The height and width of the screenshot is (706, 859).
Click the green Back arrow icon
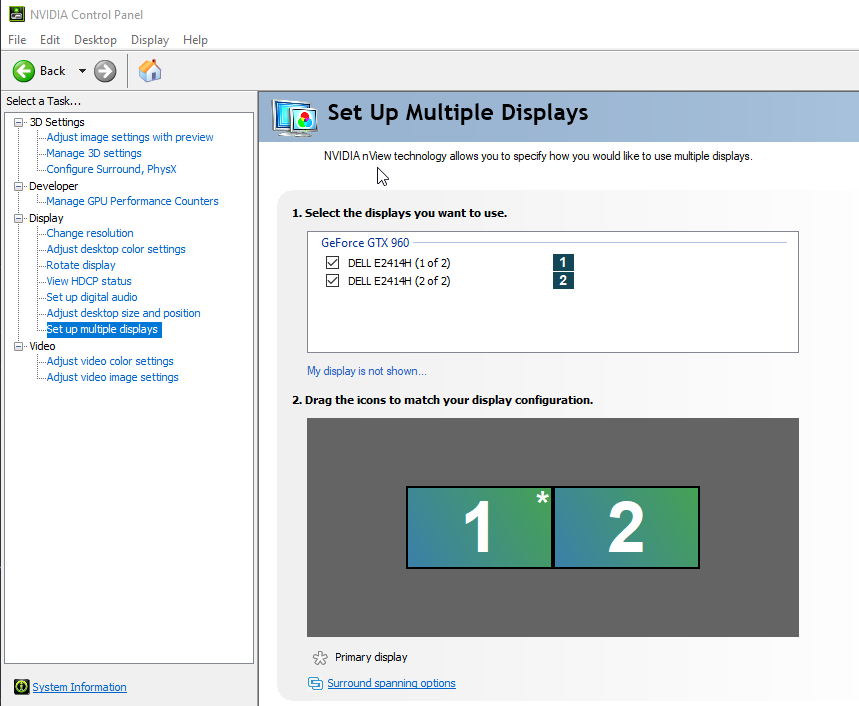(24, 71)
